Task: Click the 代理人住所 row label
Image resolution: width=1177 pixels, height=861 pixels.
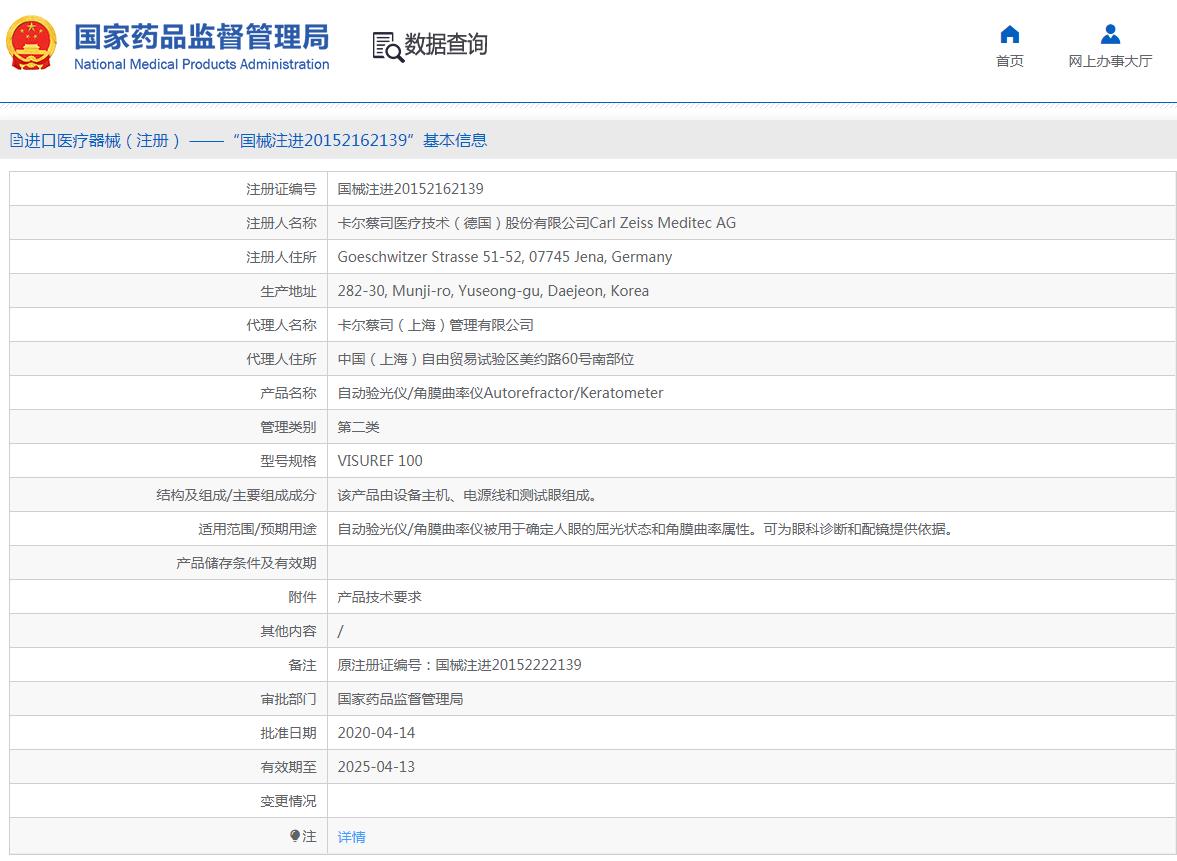Action: pyautogui.click(x=281, y=359)
